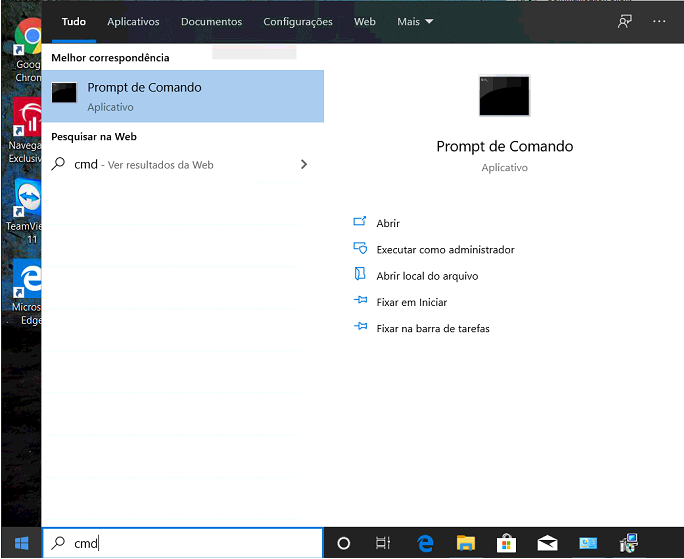Click the Pesquisar na Web heading

click(94, 137)
